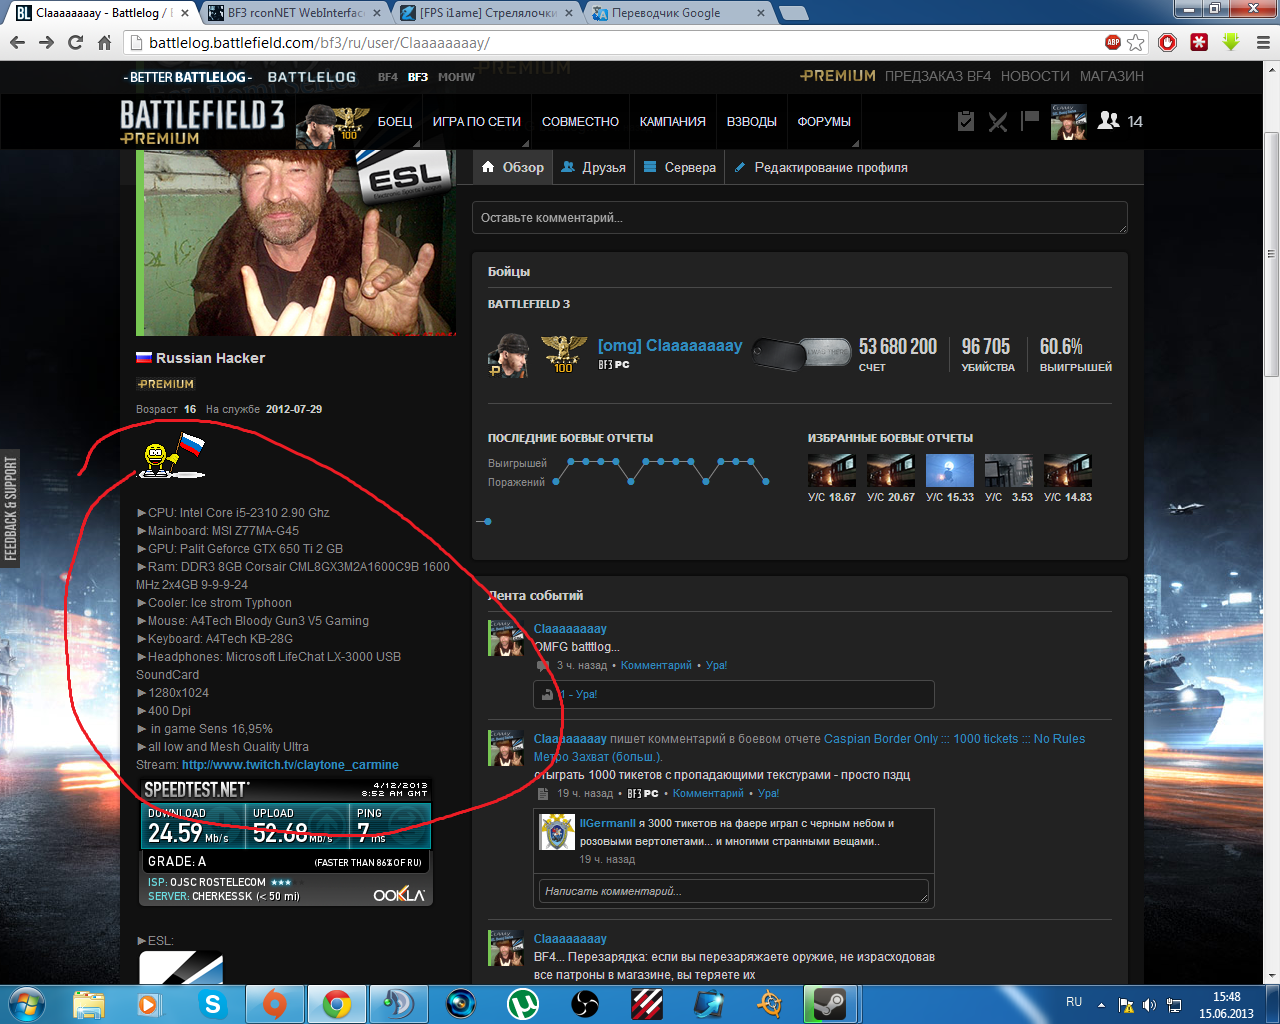Open soldier [omg] Claaaaaaaay link
The width and height of the screenshot is (1280, 1024).
670,345
